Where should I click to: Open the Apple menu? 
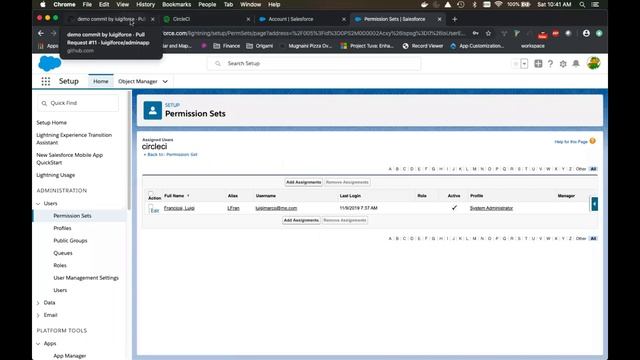[x=43, y=4]
